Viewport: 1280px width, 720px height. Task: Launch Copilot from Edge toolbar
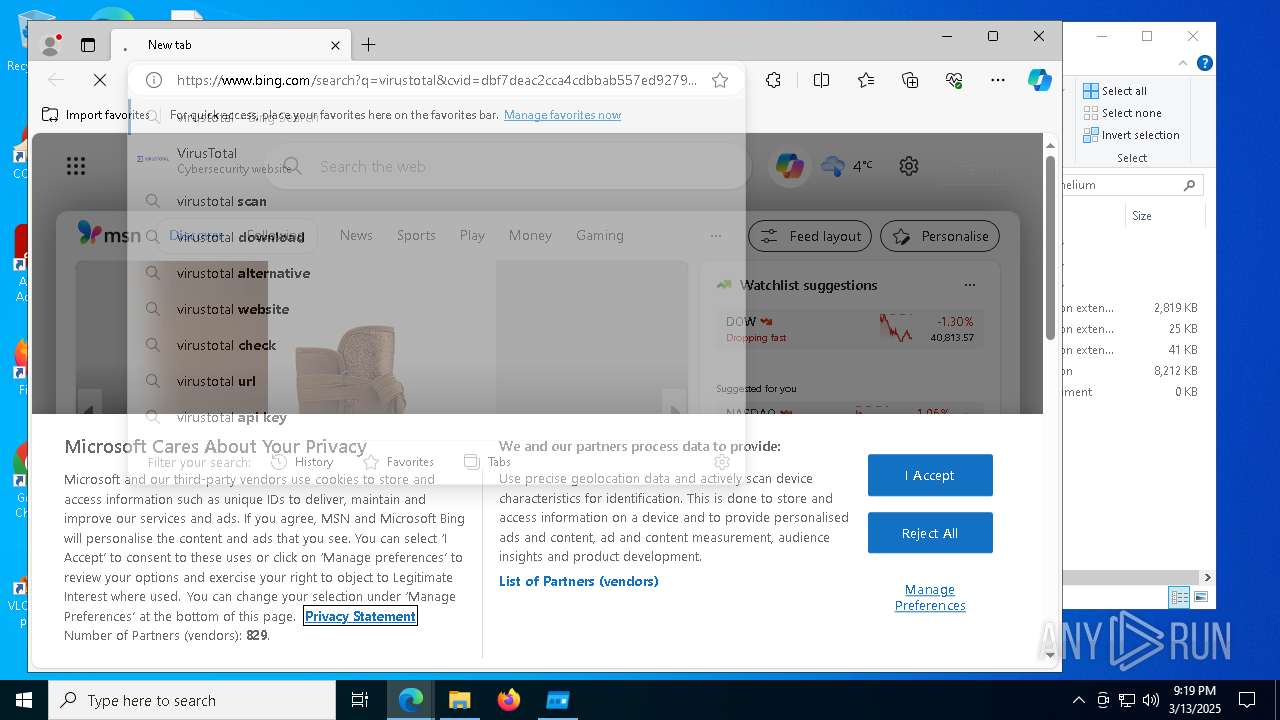coord(1040,80)
